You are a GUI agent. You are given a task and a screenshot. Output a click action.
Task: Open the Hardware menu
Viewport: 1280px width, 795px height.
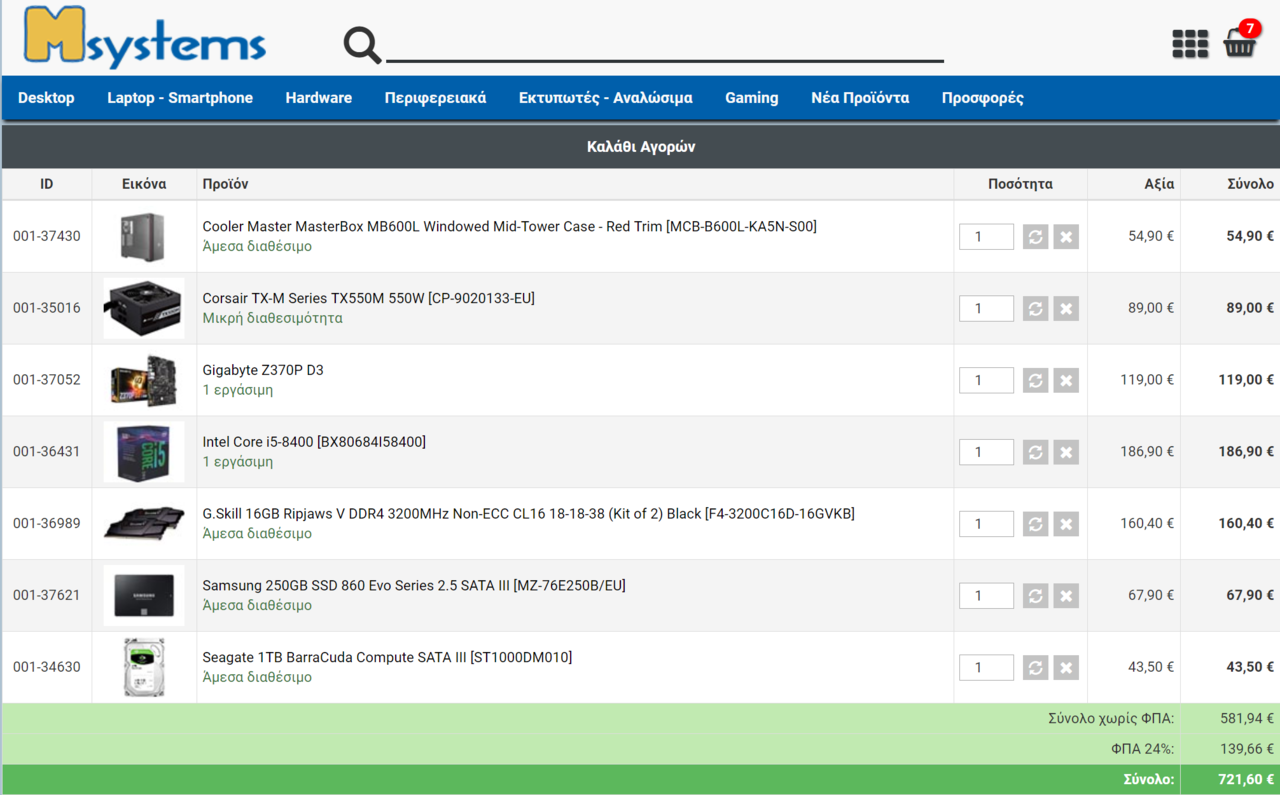pyautogui.click(x=318, y=98)
